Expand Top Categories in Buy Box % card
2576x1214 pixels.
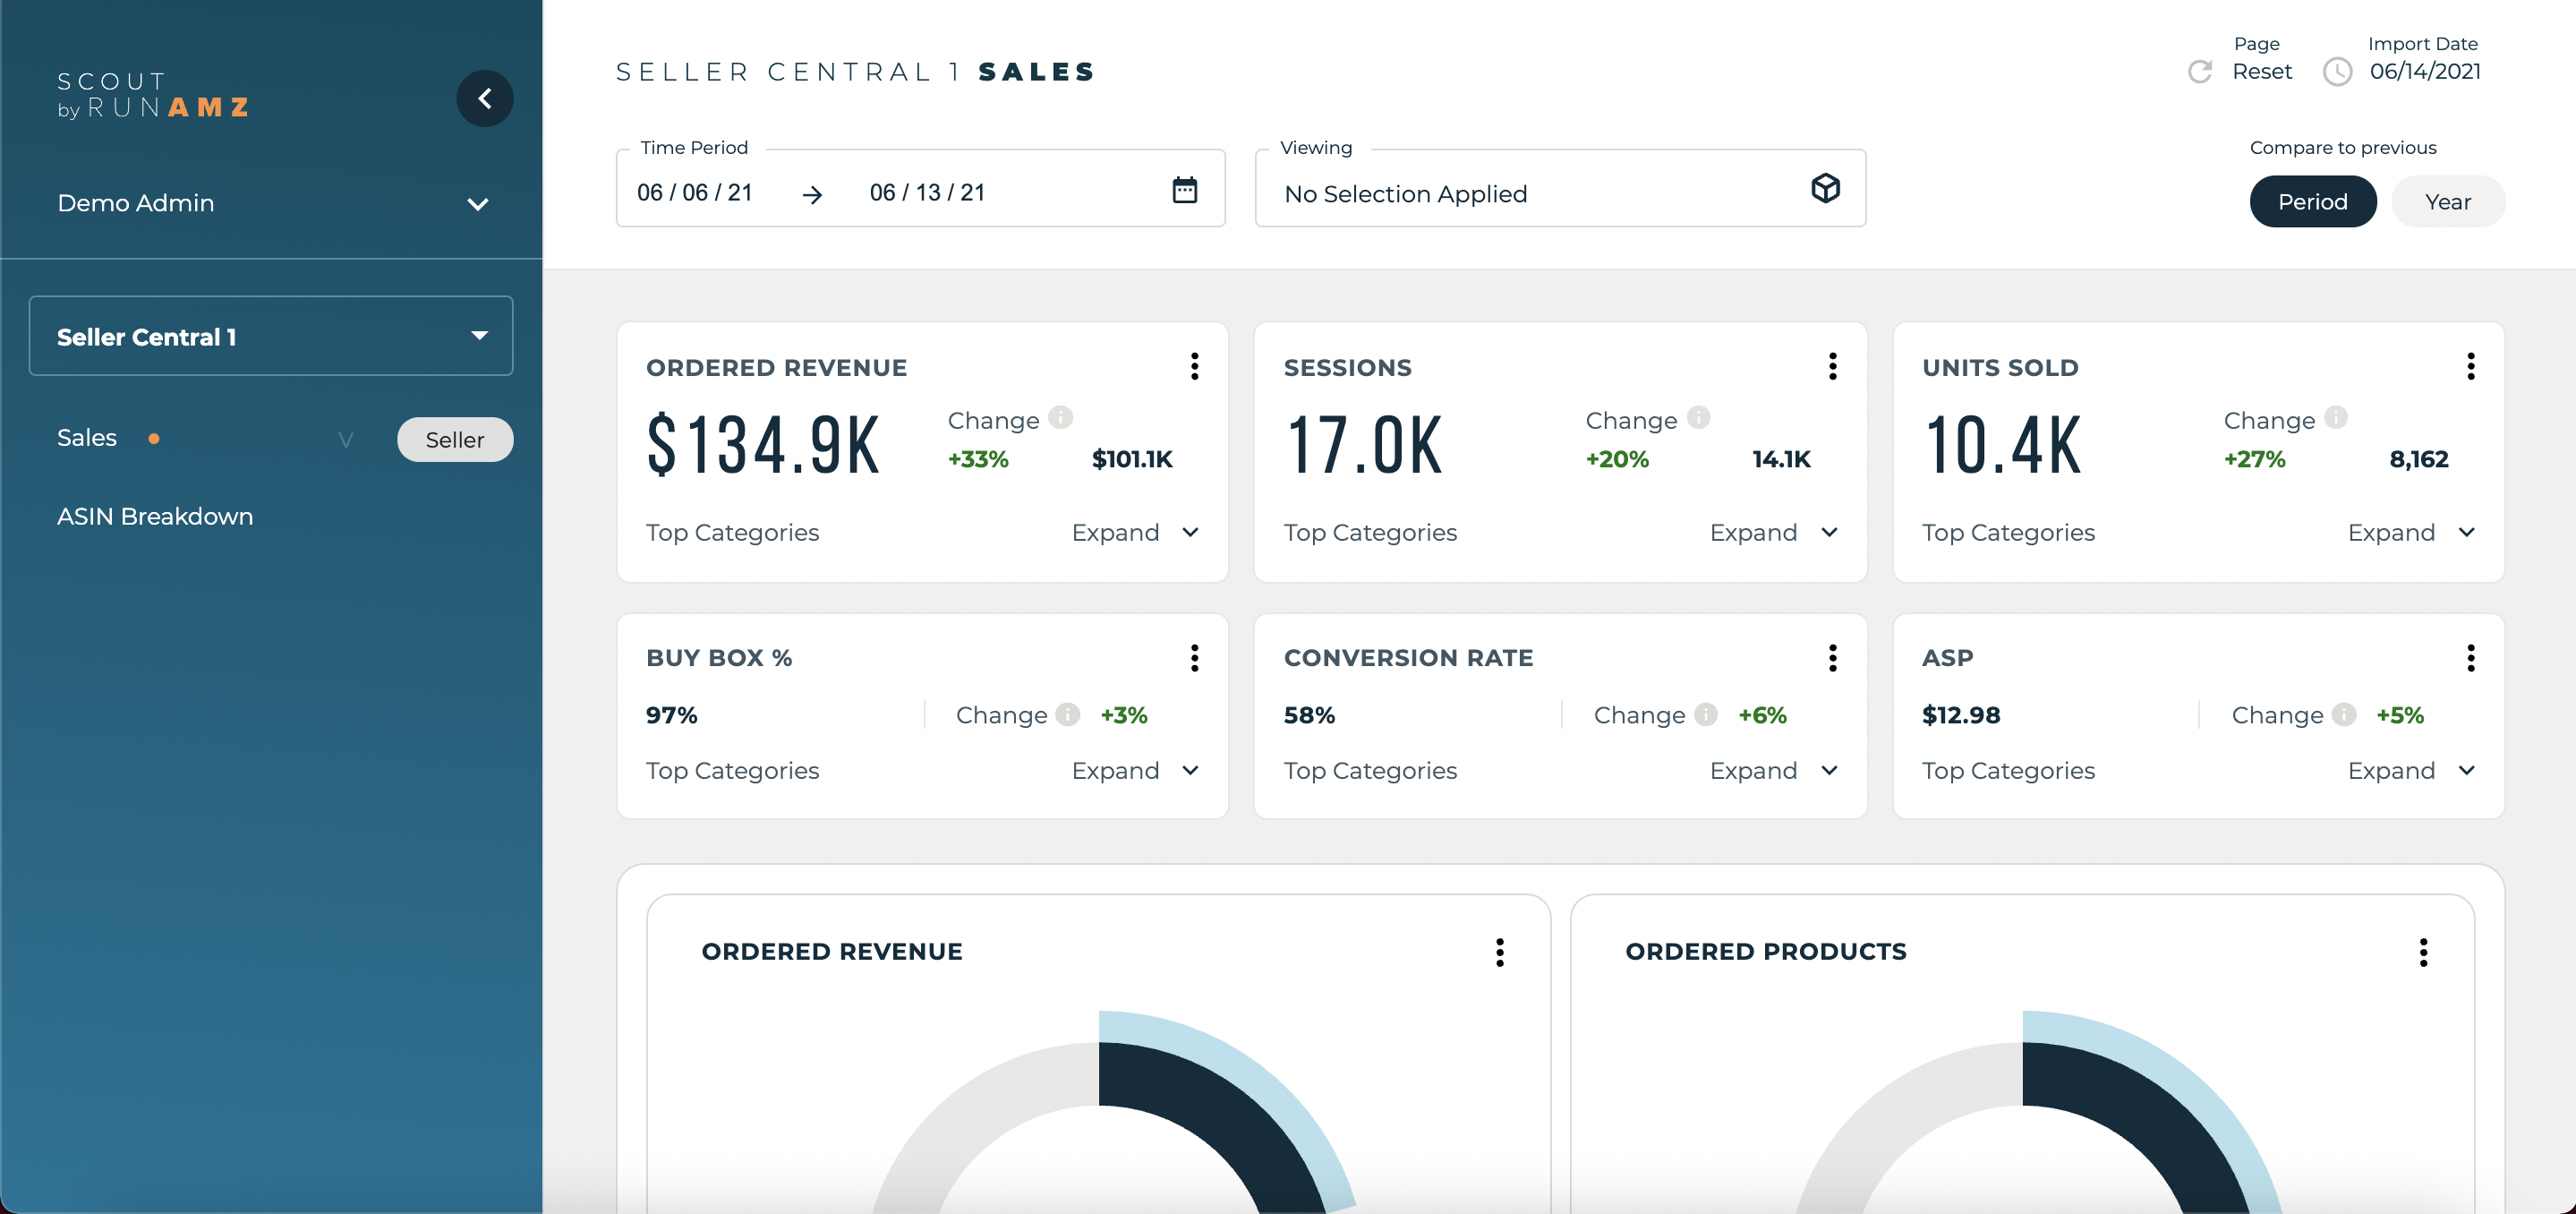click(1135, 770)
